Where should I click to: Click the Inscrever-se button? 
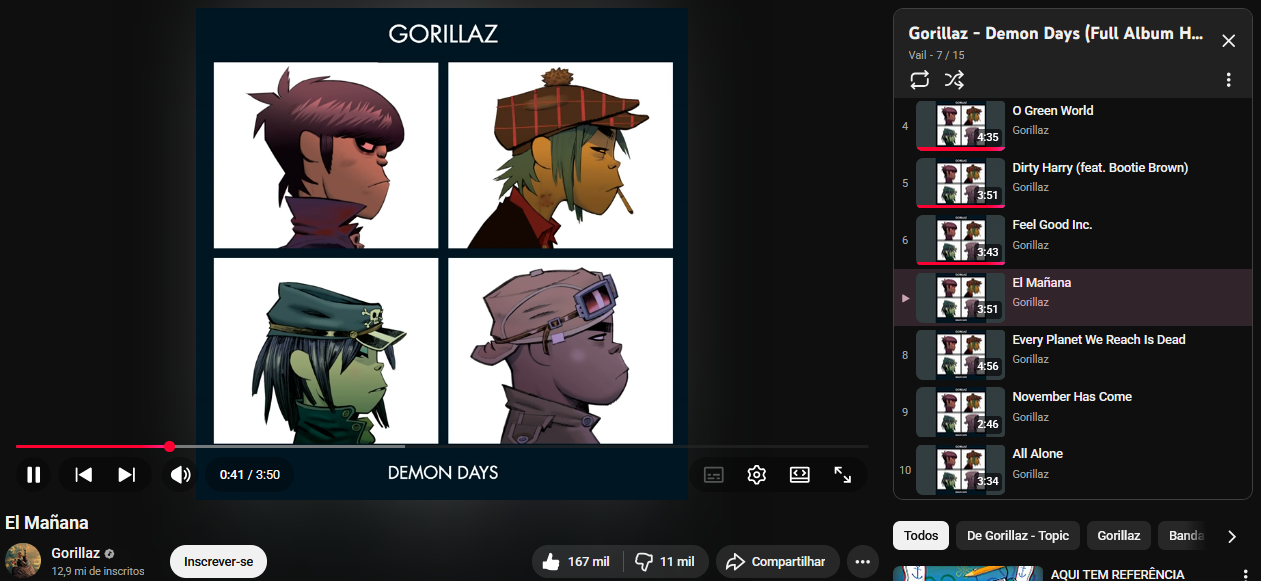218,562
